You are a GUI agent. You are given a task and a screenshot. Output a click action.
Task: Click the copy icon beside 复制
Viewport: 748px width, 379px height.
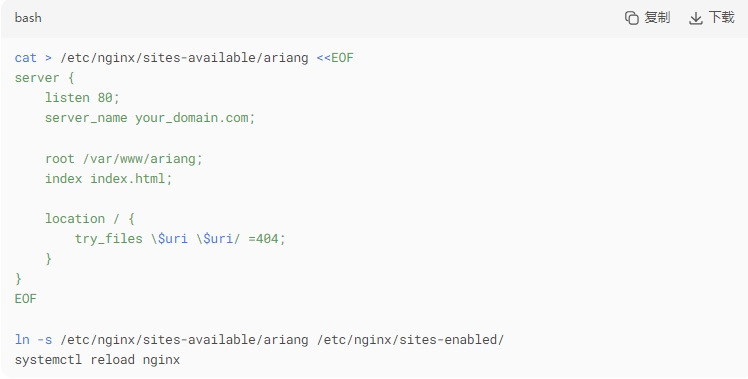click(x=632, y=18)
